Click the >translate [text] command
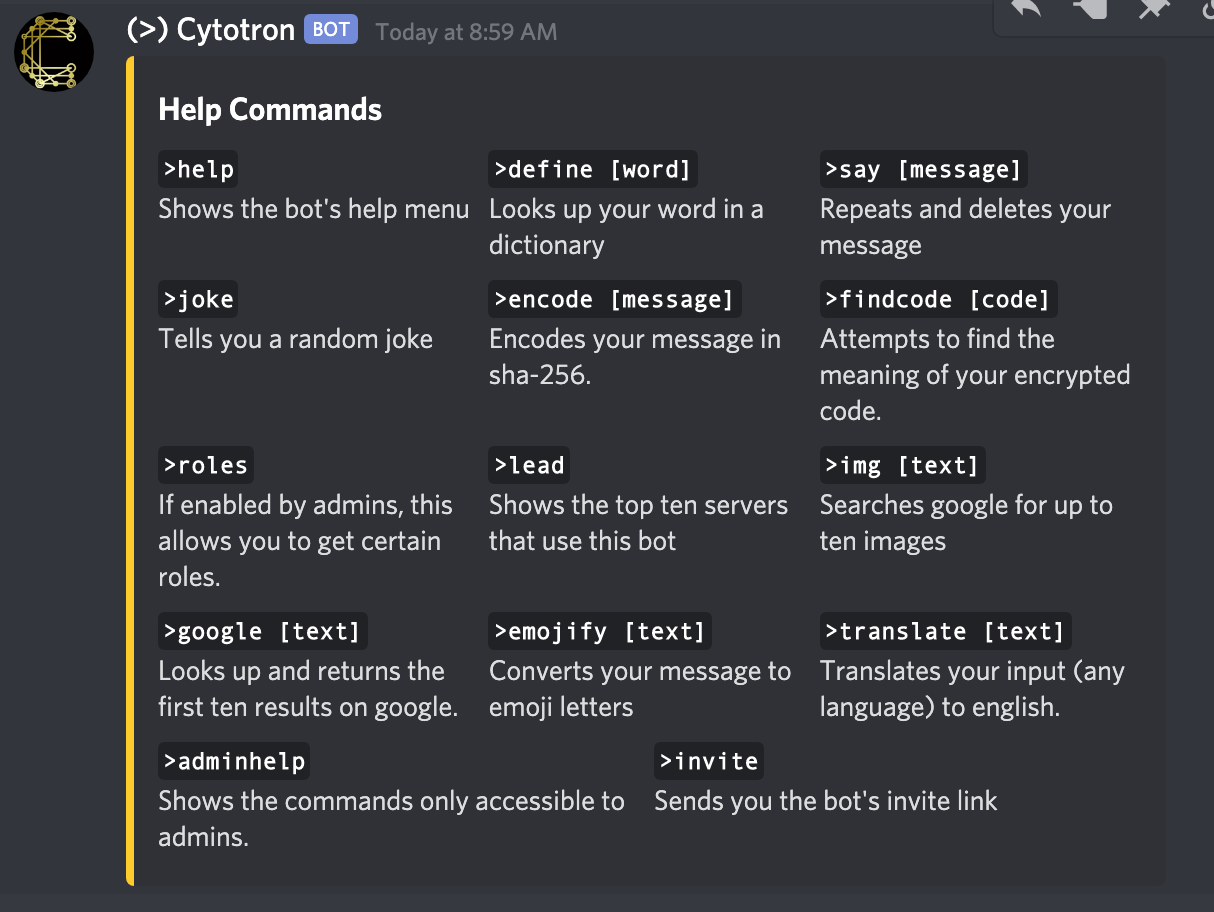This screenshot has width=1214, height=912. [x=945, y=631]
